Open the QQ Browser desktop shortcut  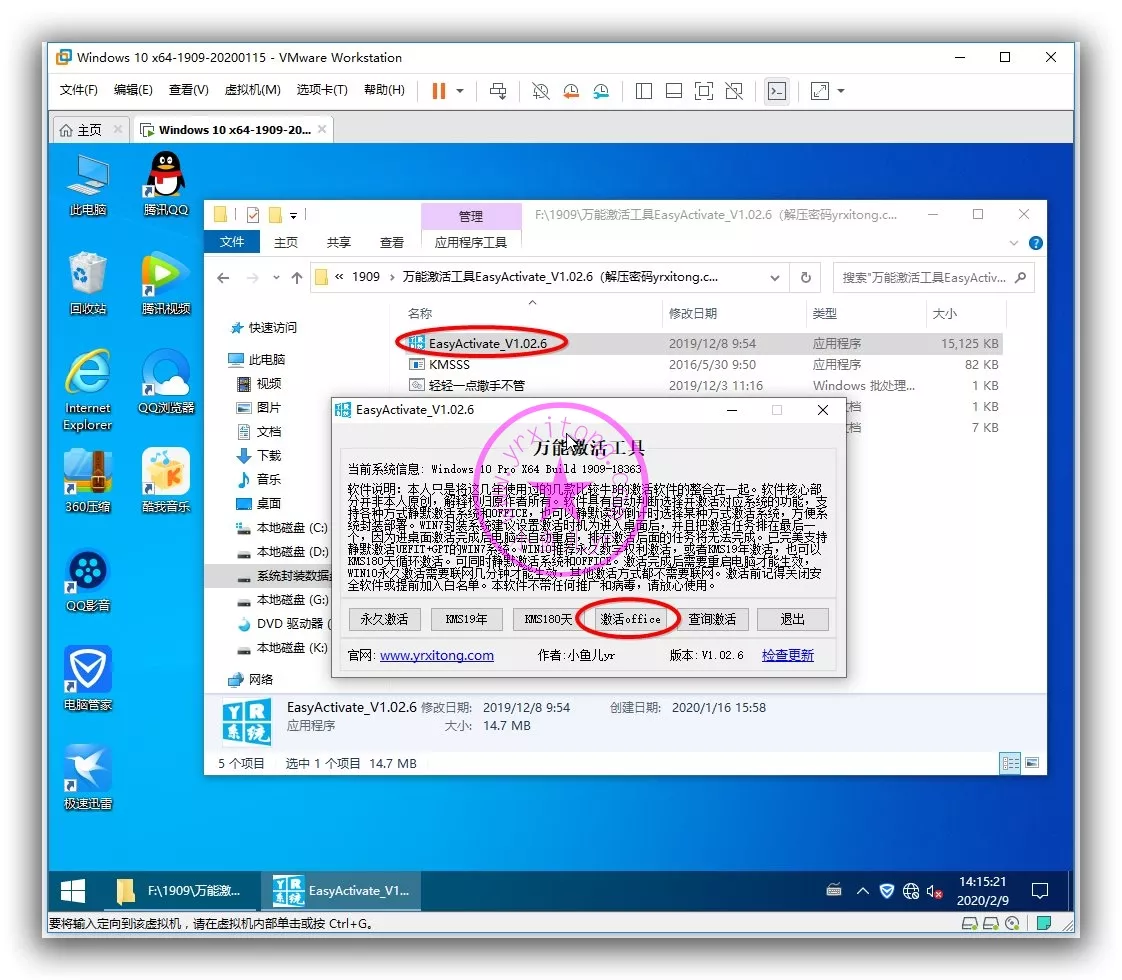166,380
